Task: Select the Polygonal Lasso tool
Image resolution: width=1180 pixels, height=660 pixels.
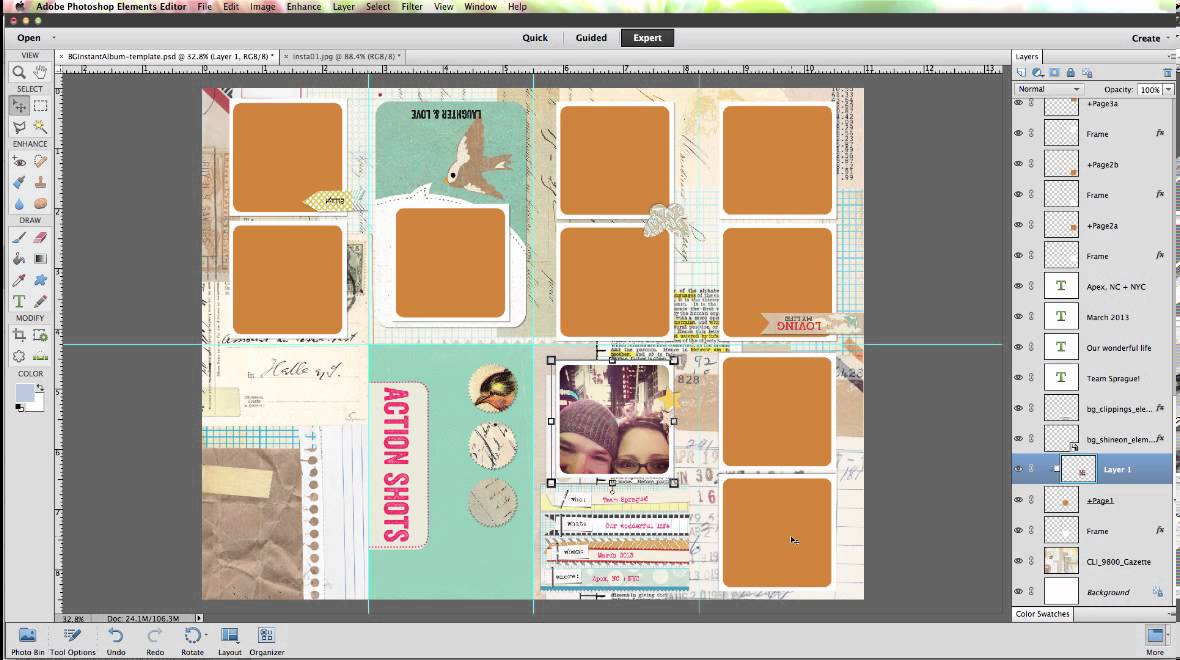Action: [19, 127]
